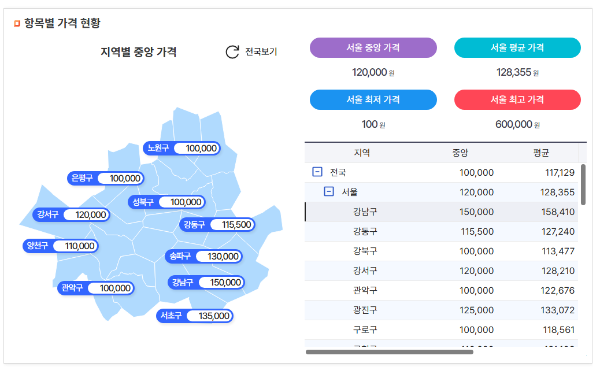This screenshot has height=368, width=600.
Task: Collapse the 전국 tree row
Action: pyautogui.click(x=317, y=172)
